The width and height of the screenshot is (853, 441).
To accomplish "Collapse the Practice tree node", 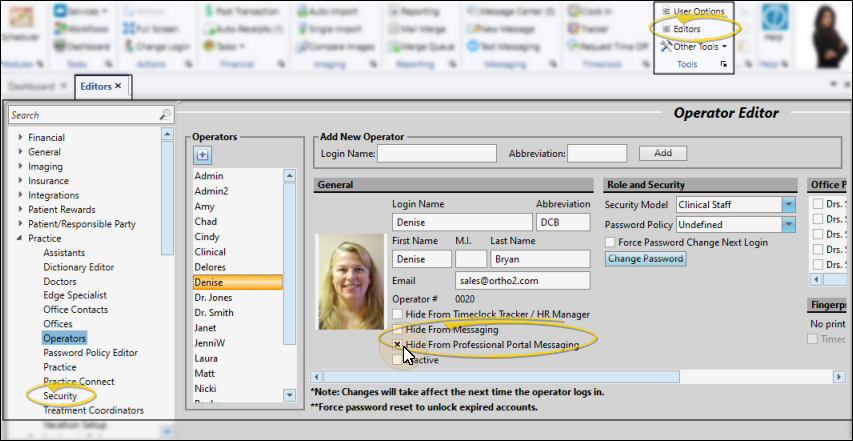I will click(20, 238).
